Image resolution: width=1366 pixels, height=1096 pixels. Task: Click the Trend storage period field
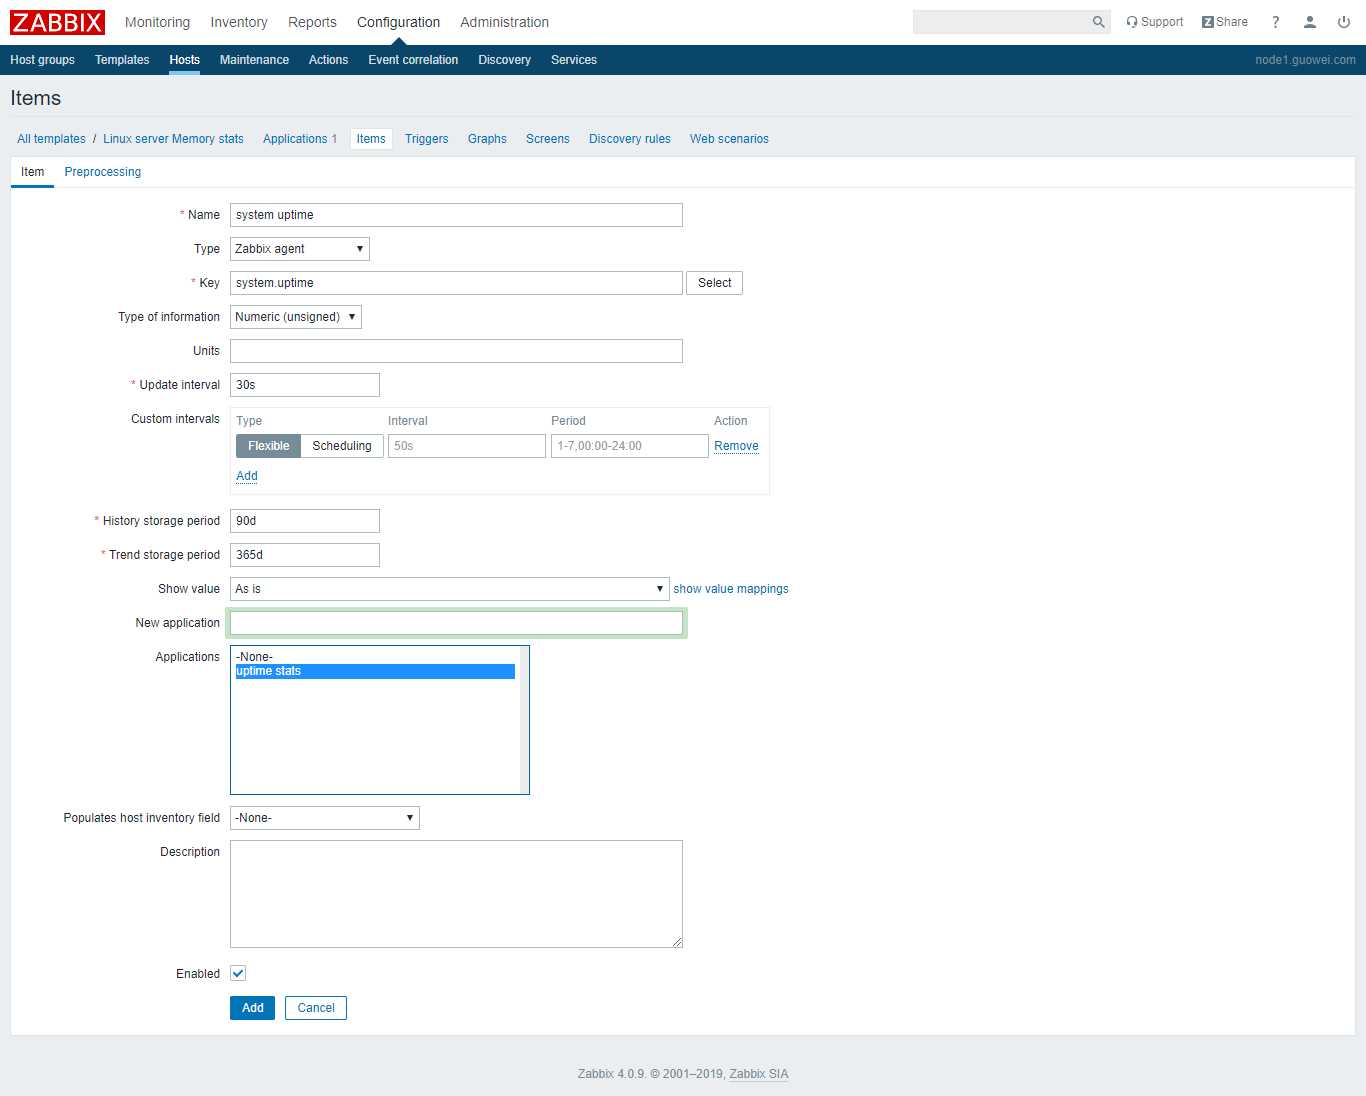coord(305,555)
